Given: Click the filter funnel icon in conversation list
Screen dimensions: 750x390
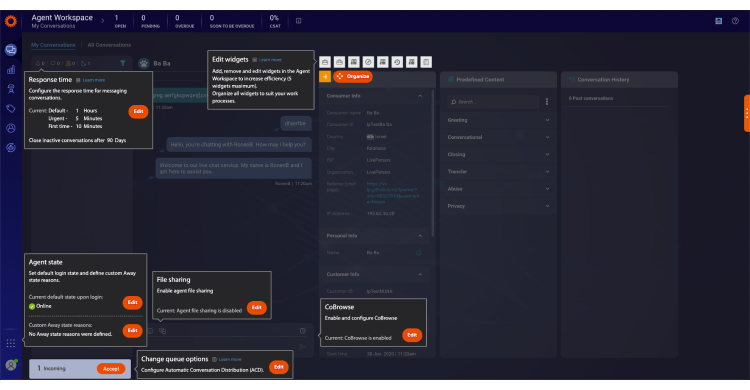Looking at the screenshot, I should click(x=122, y=63).
